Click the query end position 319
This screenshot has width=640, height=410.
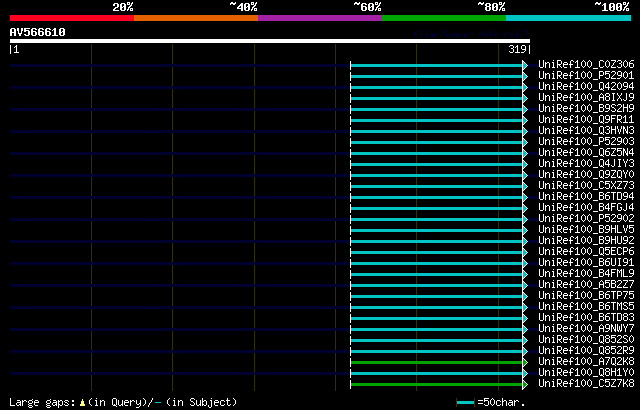[517, 50]
